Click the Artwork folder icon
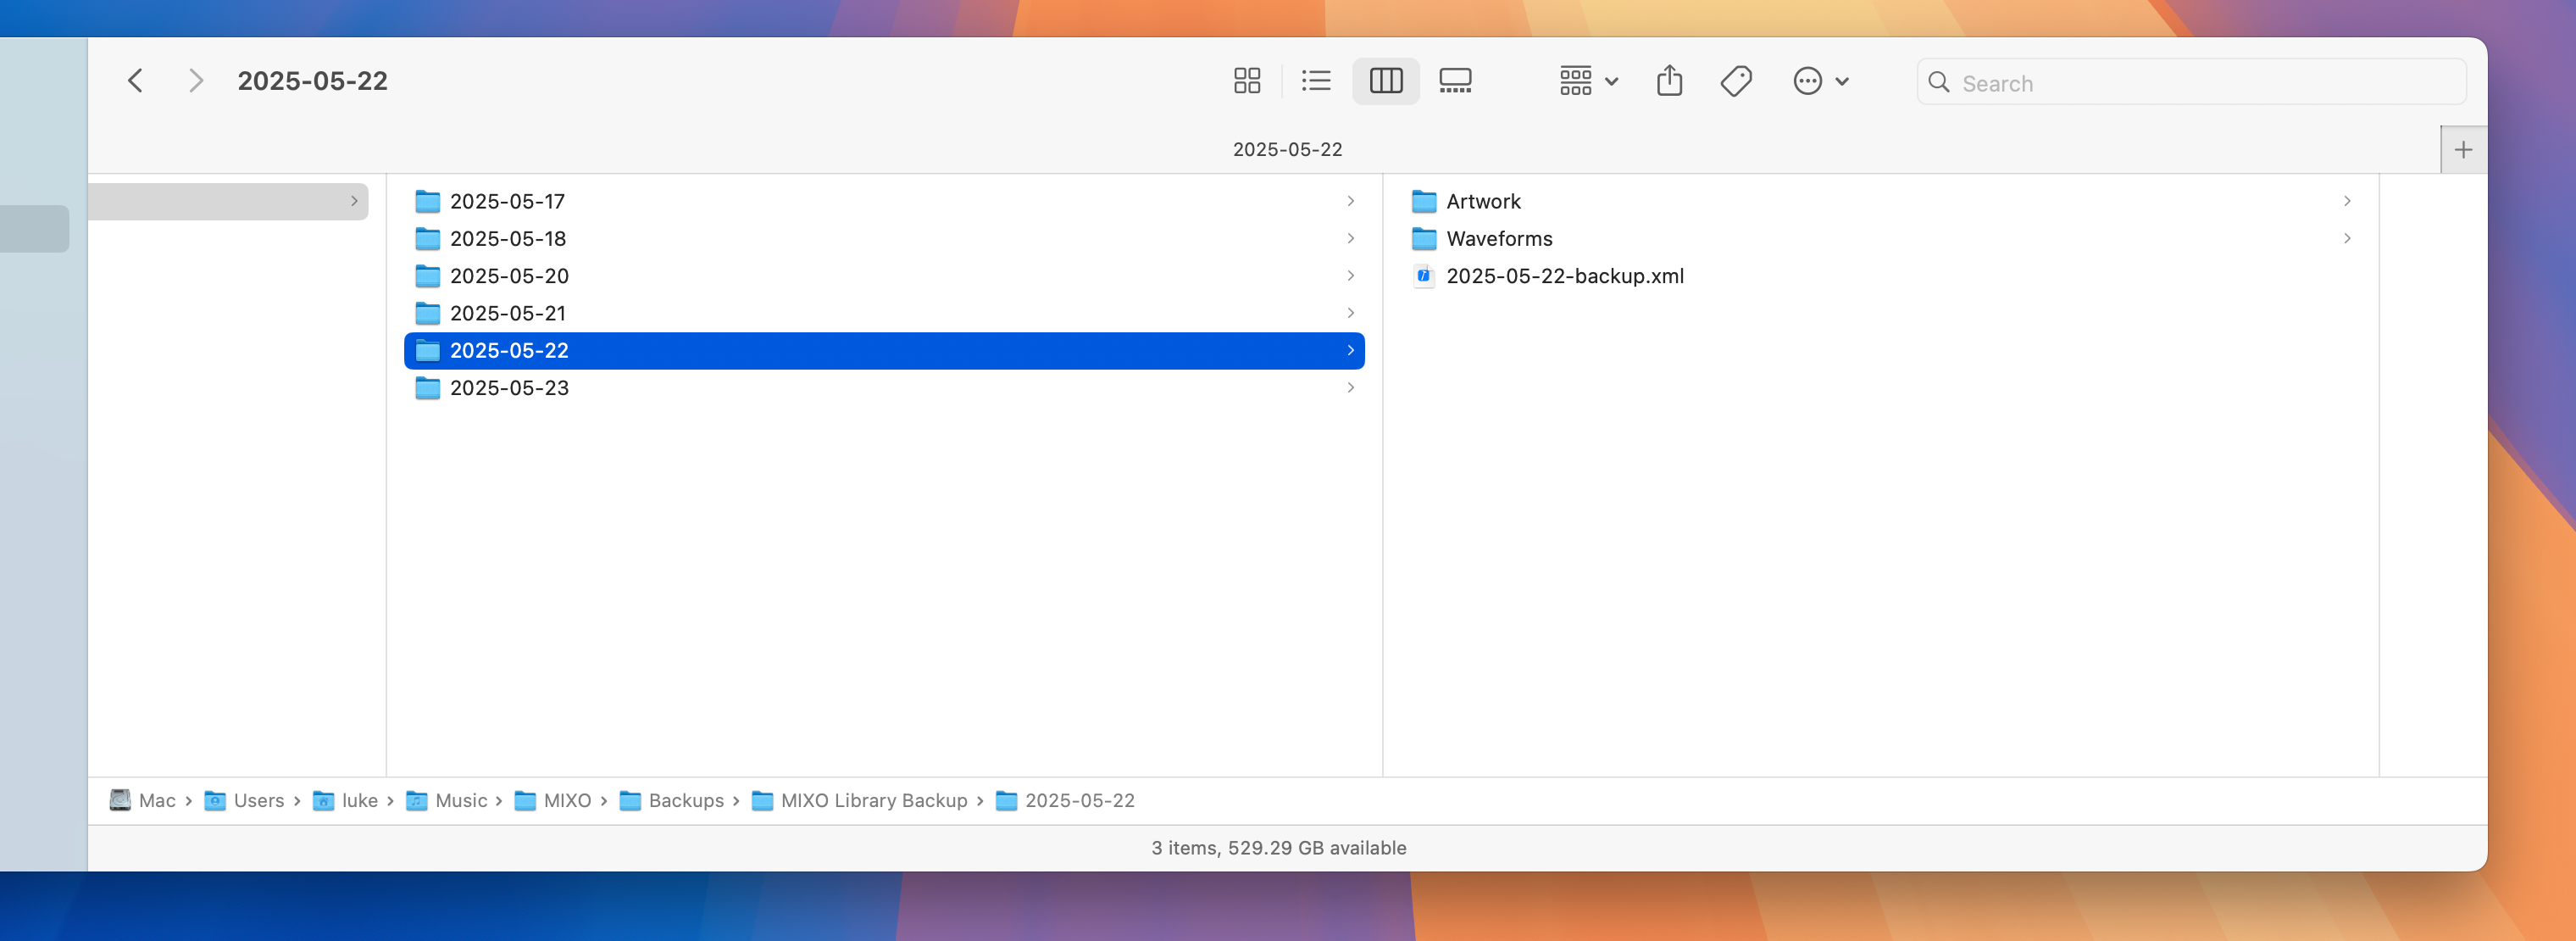The image size is (2576, 941). tap(1424, 202)
